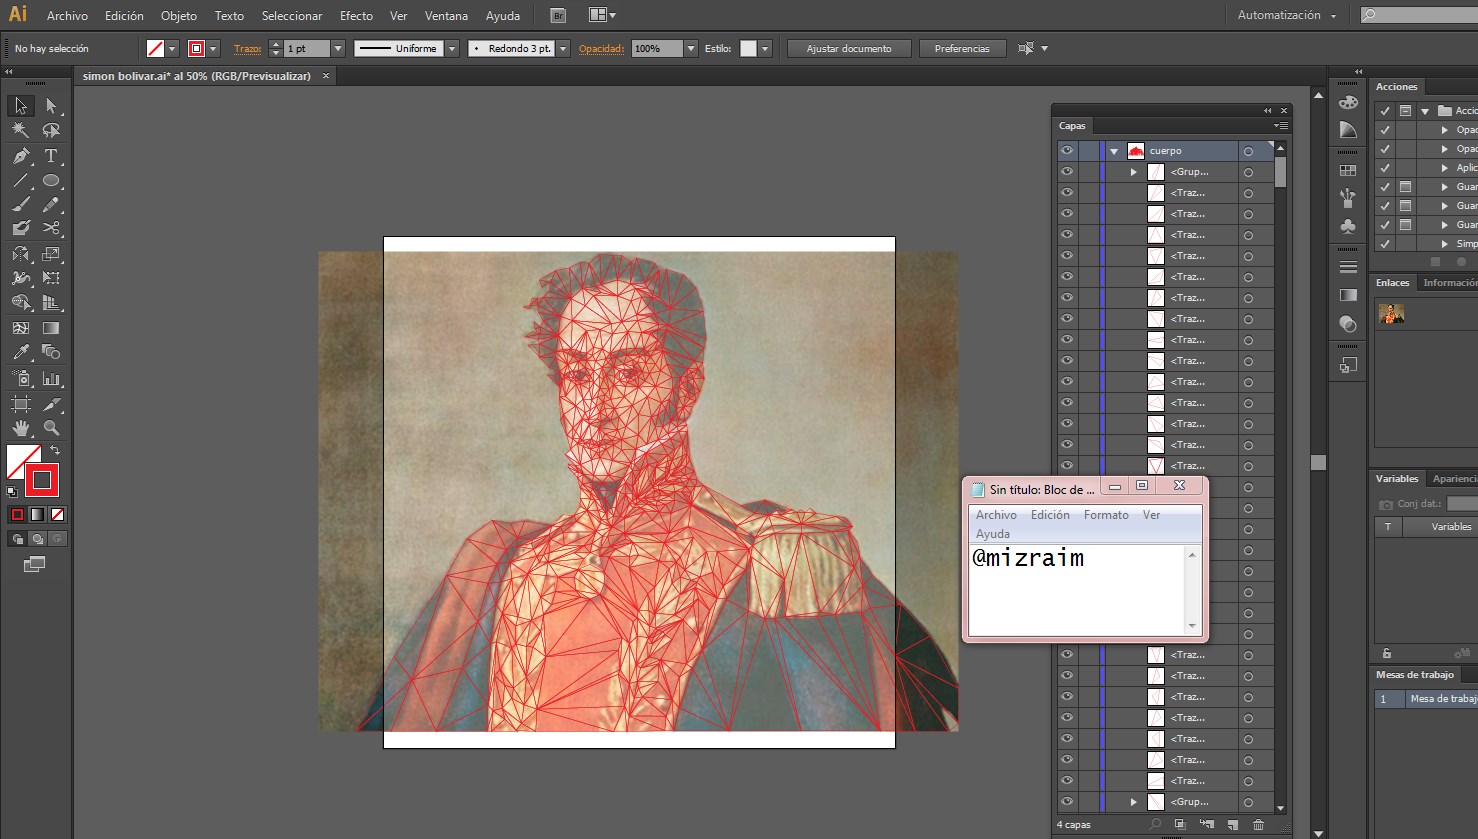Image resolution: width=1478 pixels, height=839 pixels.
Task: Click the delete layer trash icon
Action: (x=1258, y=825)
